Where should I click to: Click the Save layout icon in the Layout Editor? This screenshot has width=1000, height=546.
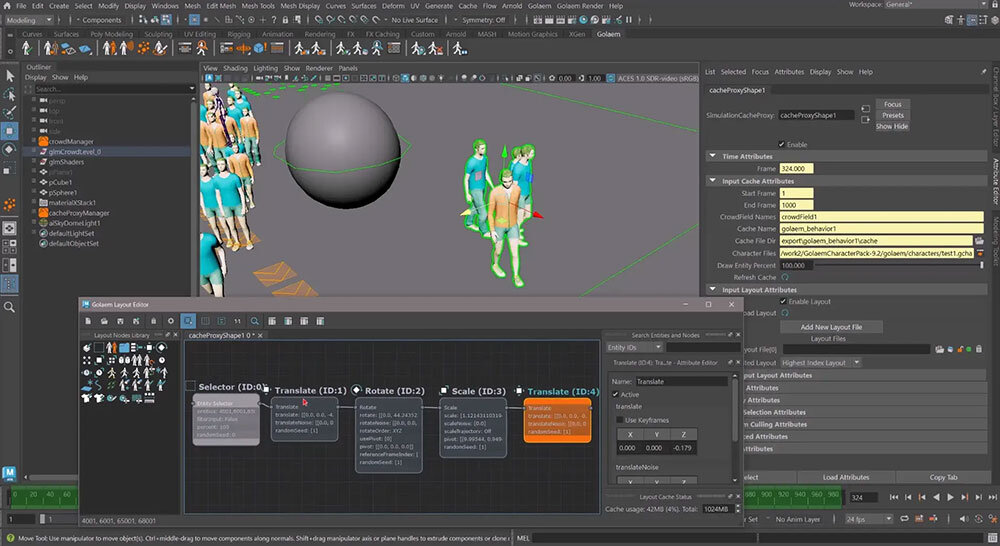coord(120,321)
